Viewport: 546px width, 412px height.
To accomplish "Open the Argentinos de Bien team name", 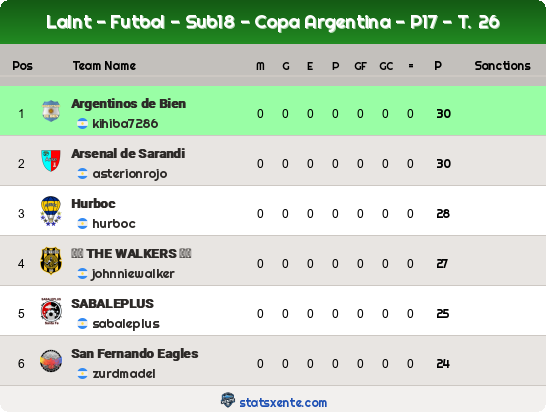I will [x=128, y=104].
